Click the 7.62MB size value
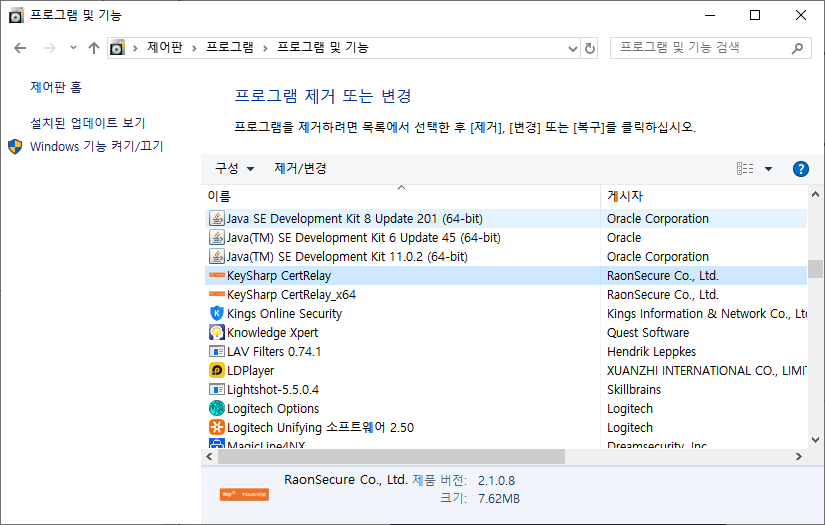The height and width of the screenshot is (525, 825). click(x=499, y=498)
